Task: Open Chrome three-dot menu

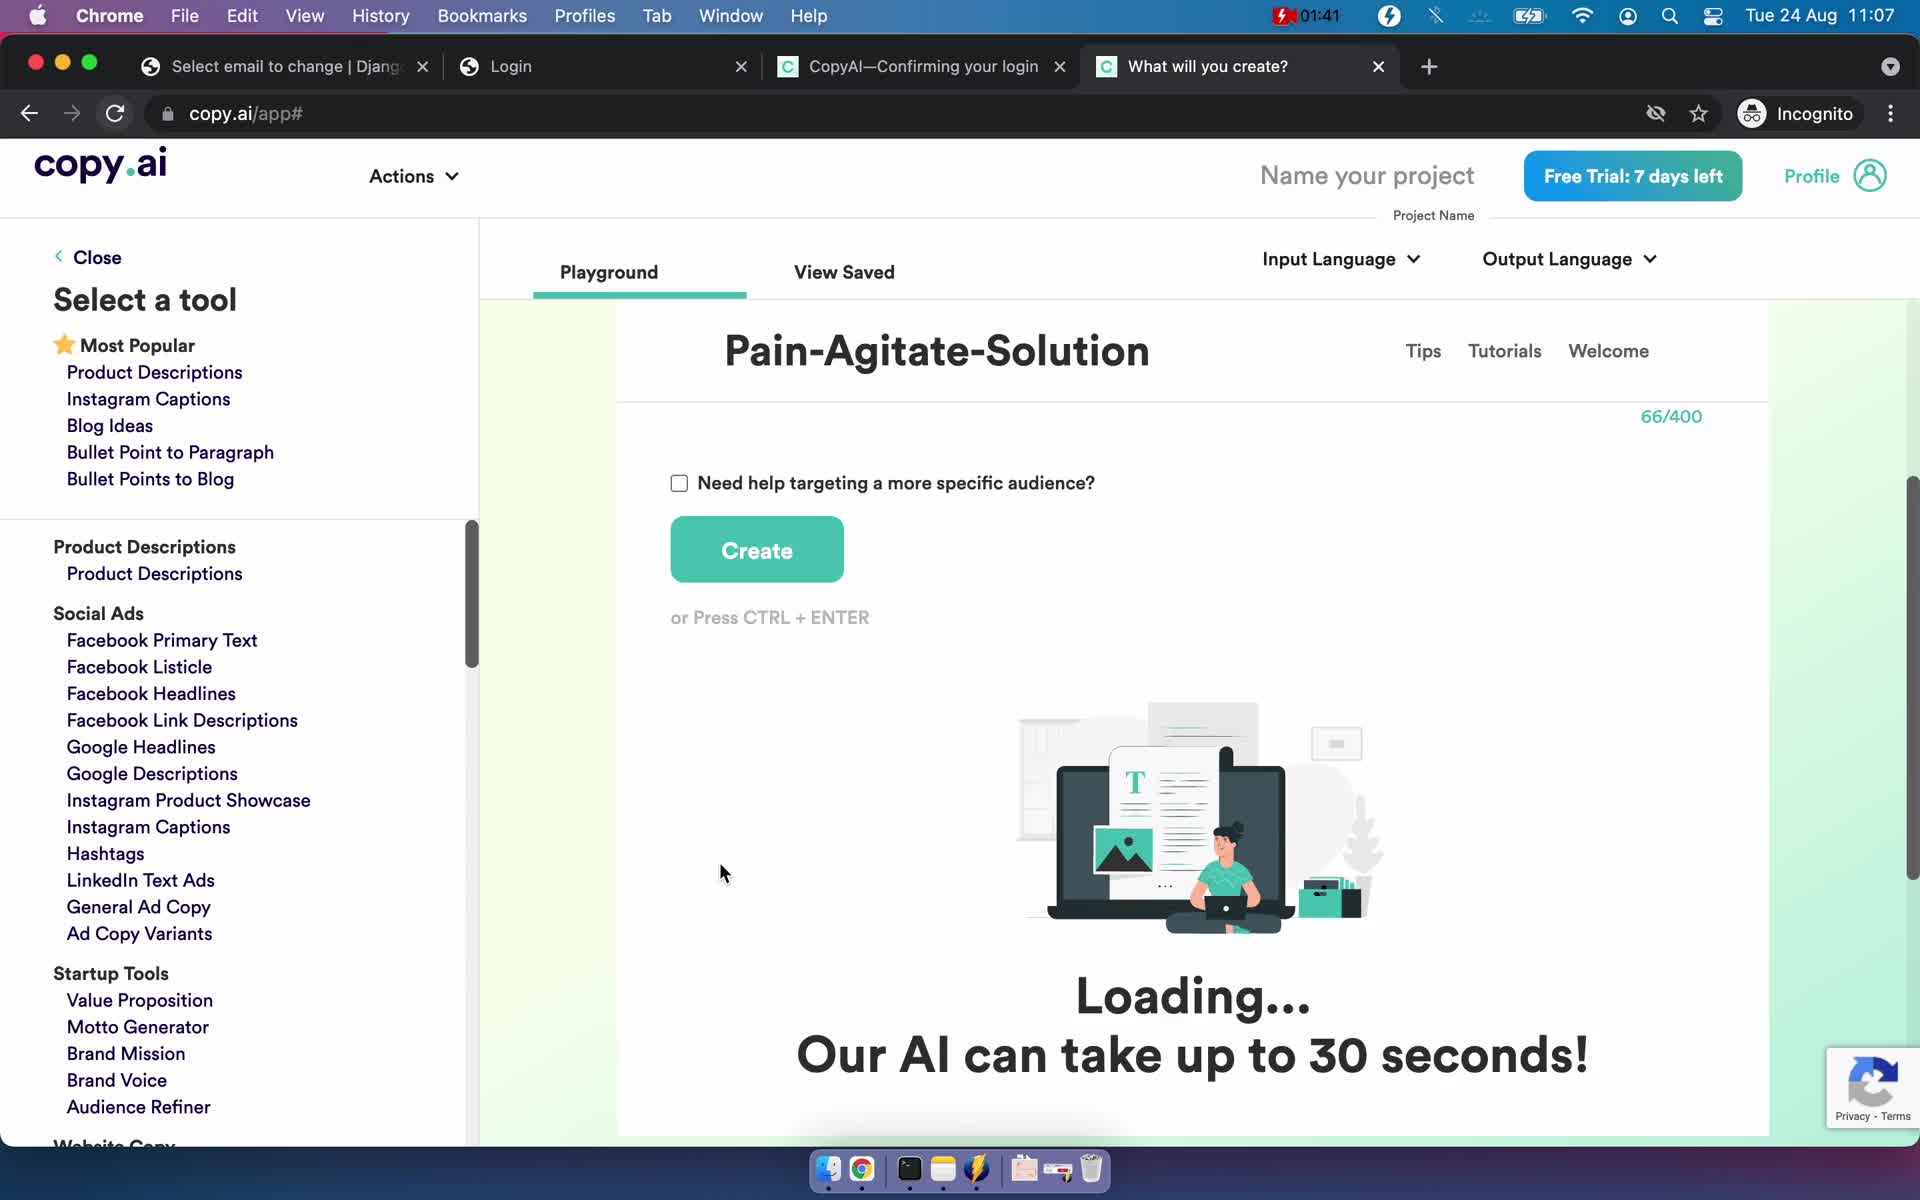Action: tap(1890, 114)
